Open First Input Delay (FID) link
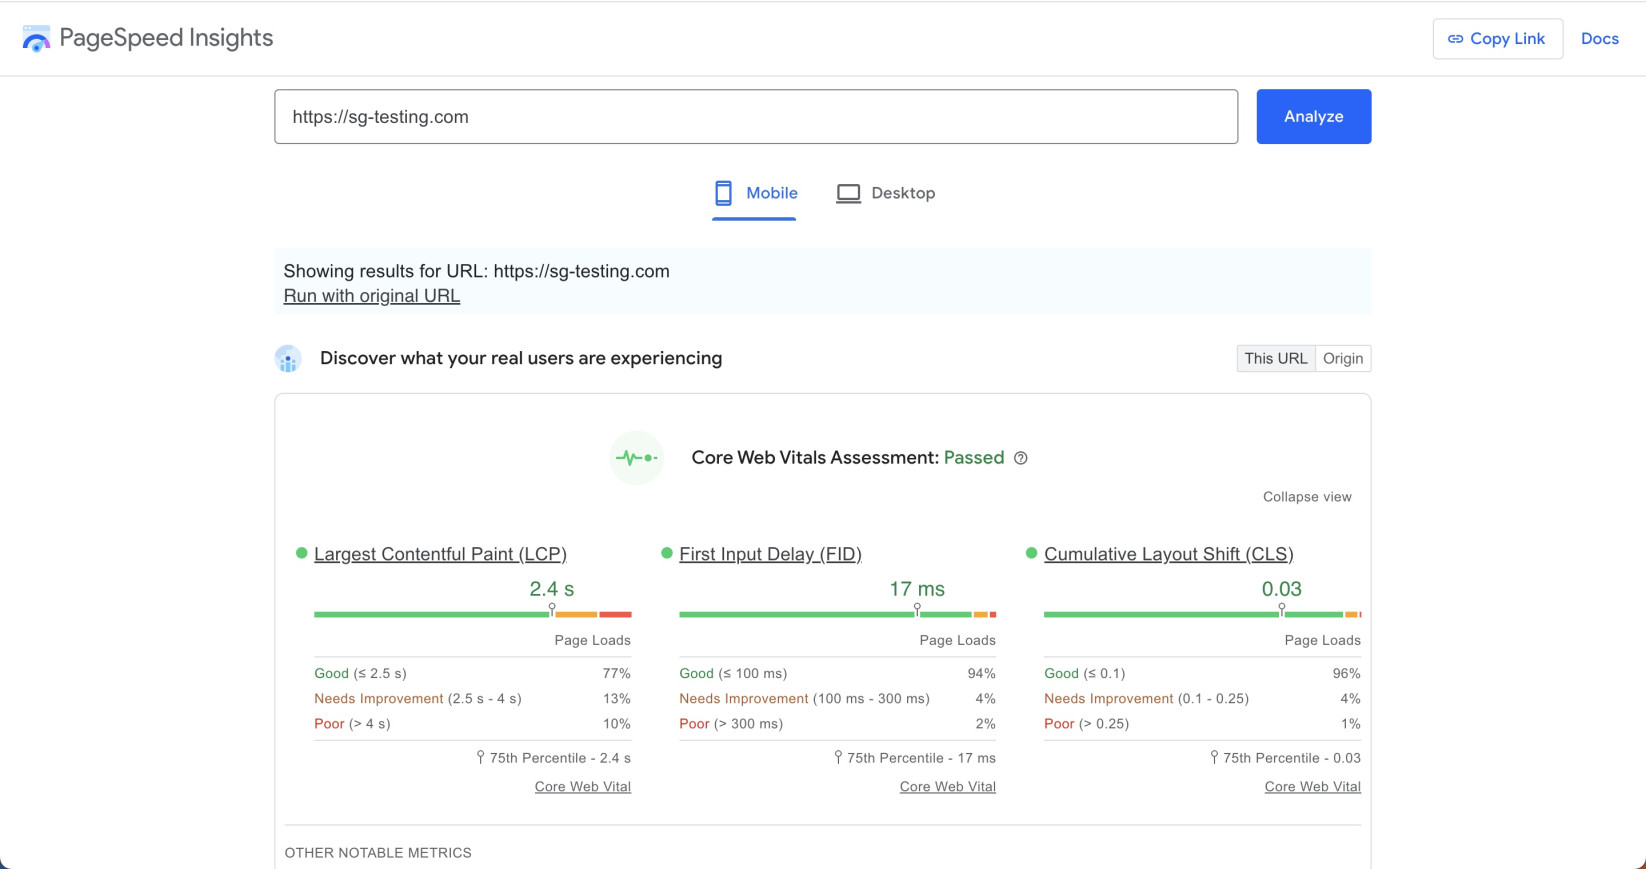Image resolution: width=1646 pixels, height=869 pixels. pos(770,554)
